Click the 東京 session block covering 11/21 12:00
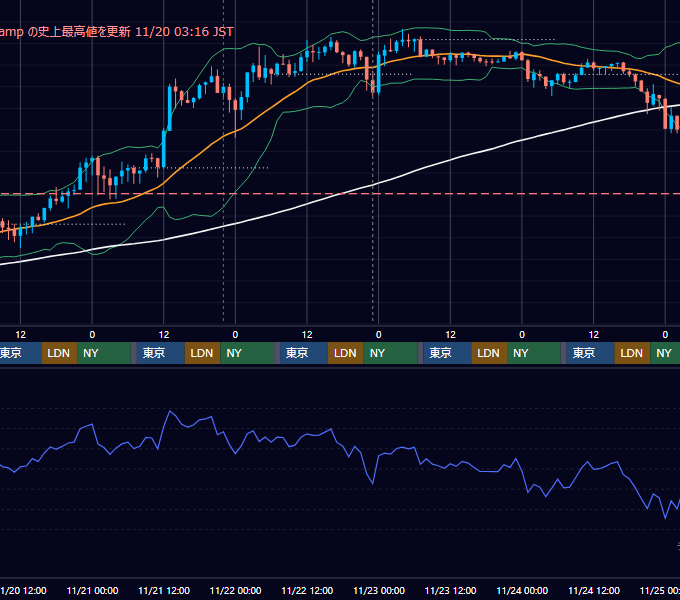 click(160, 353)
